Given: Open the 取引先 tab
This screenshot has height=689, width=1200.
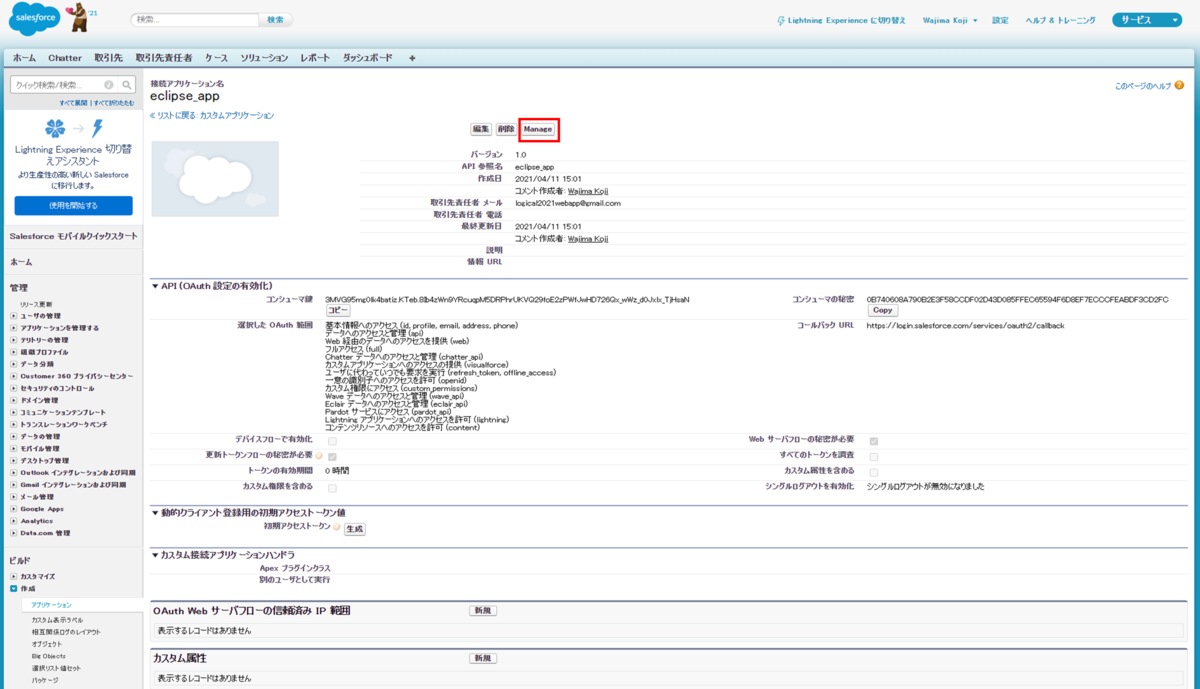Looking at the screenshot, I should (x=109, y=58).
